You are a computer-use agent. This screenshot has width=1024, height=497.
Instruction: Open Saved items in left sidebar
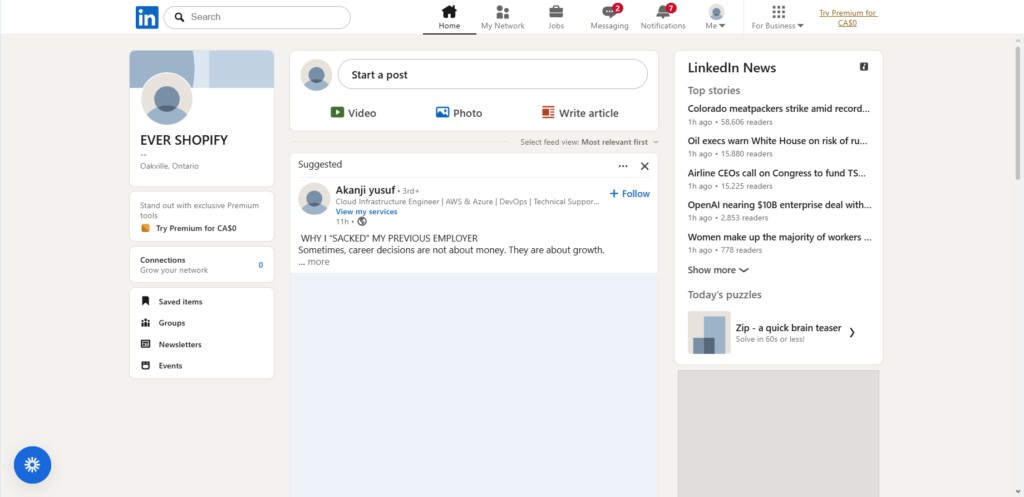pyautogui.click(x=180, y=301)
